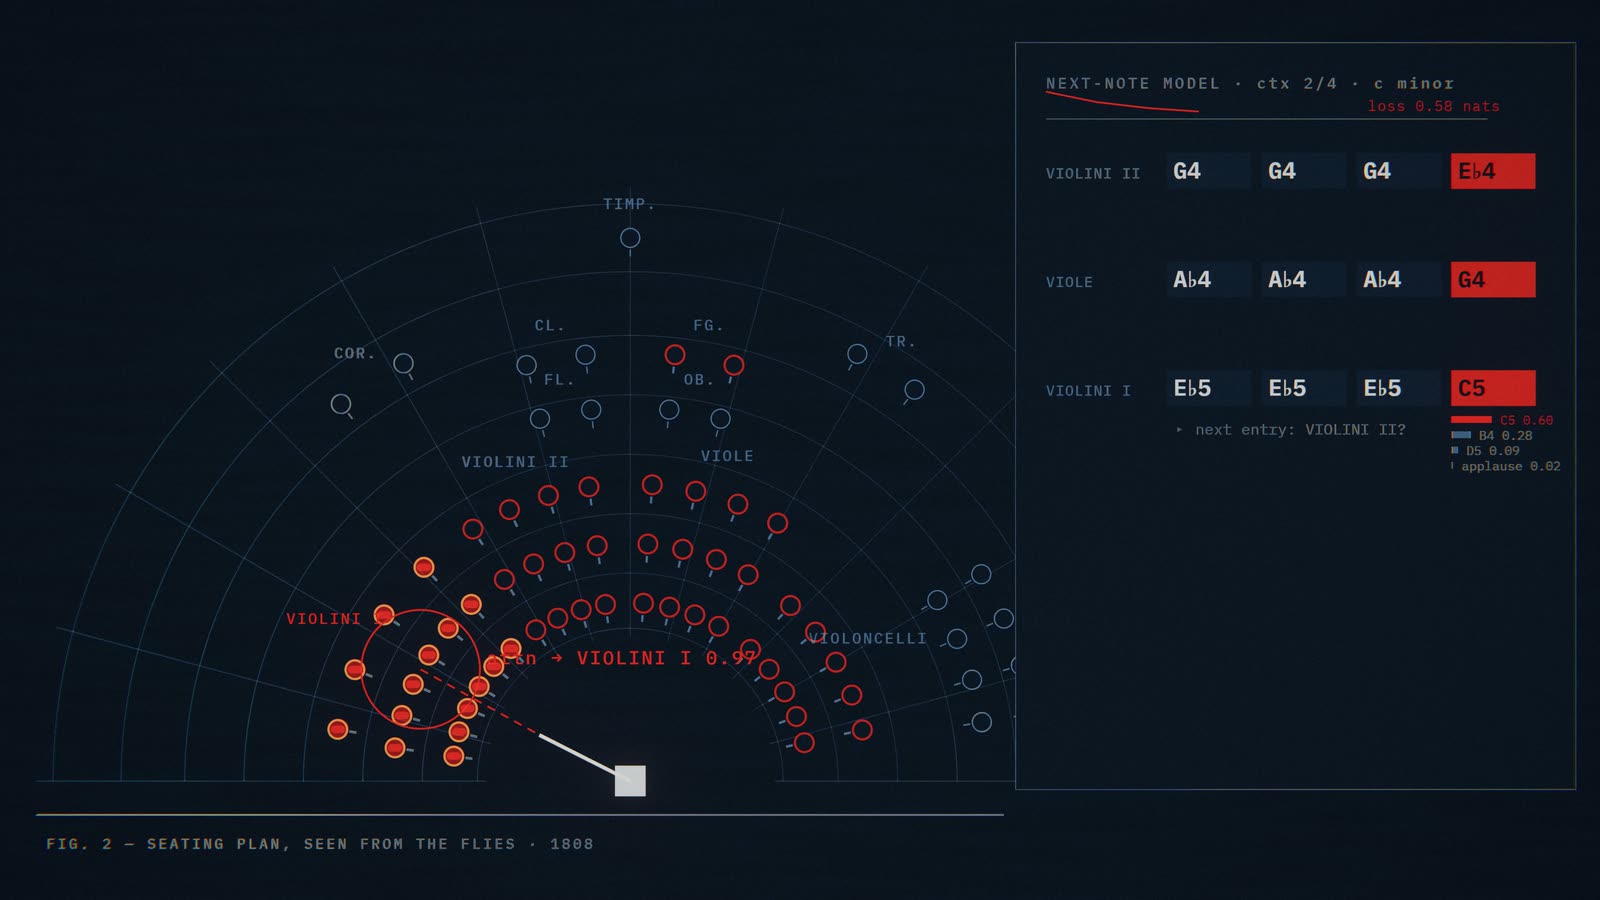Click the VIOLINI II section label on seating plan

tap(515, 462)
